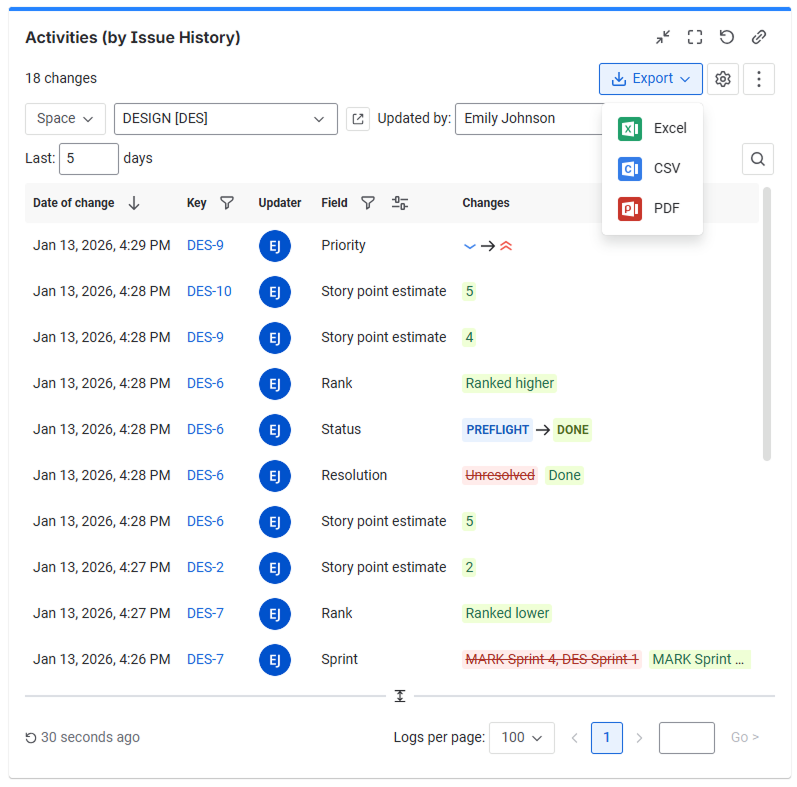
Task: Click EJ avatar in Status row
Action: point(275,430)
